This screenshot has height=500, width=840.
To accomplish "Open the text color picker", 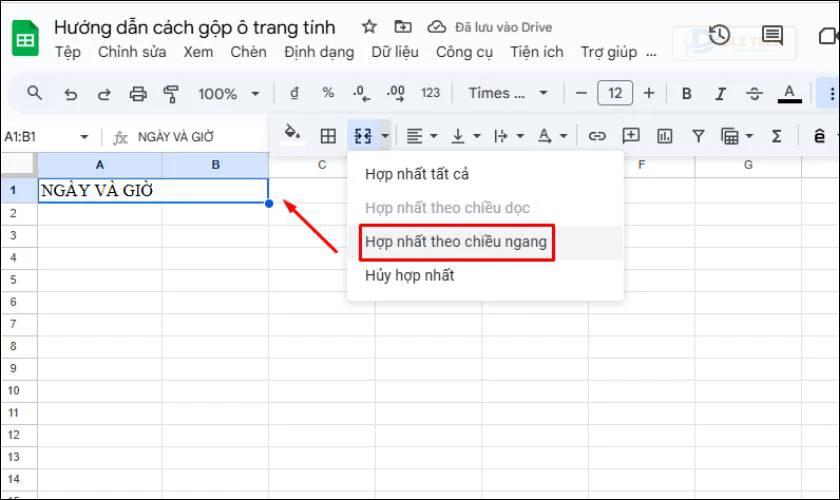I will [x=789, y=94].
